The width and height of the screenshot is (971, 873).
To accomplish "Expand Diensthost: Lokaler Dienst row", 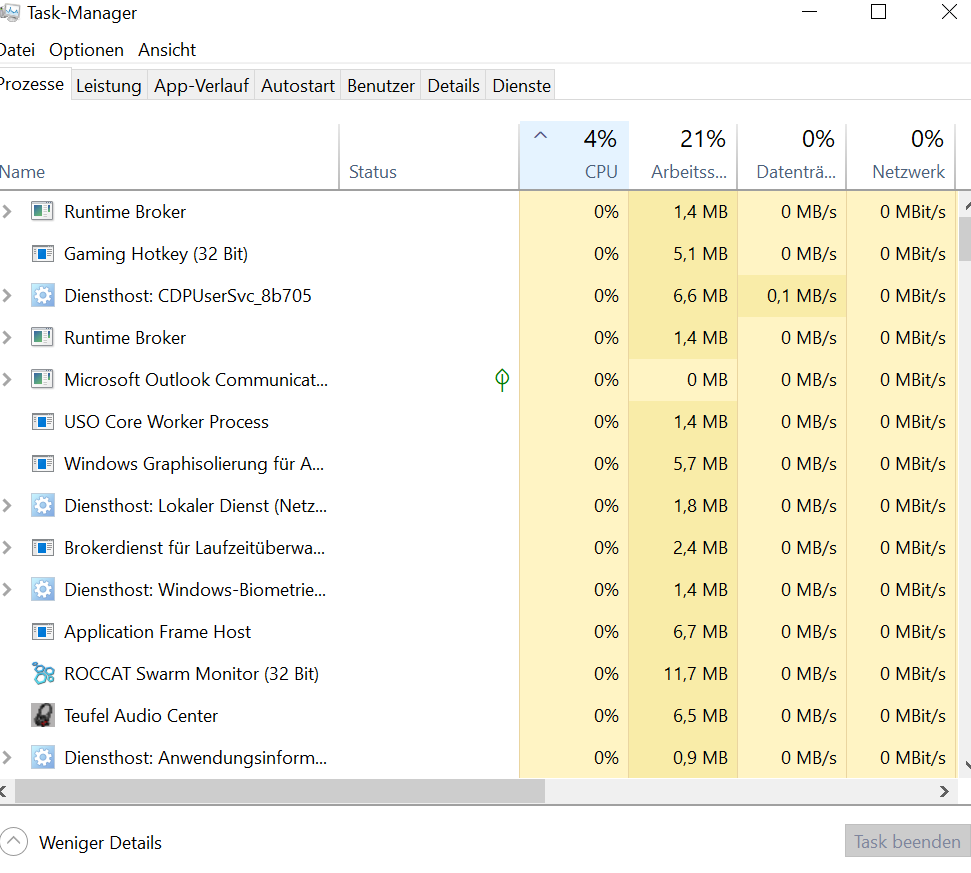I will point(7,506).
